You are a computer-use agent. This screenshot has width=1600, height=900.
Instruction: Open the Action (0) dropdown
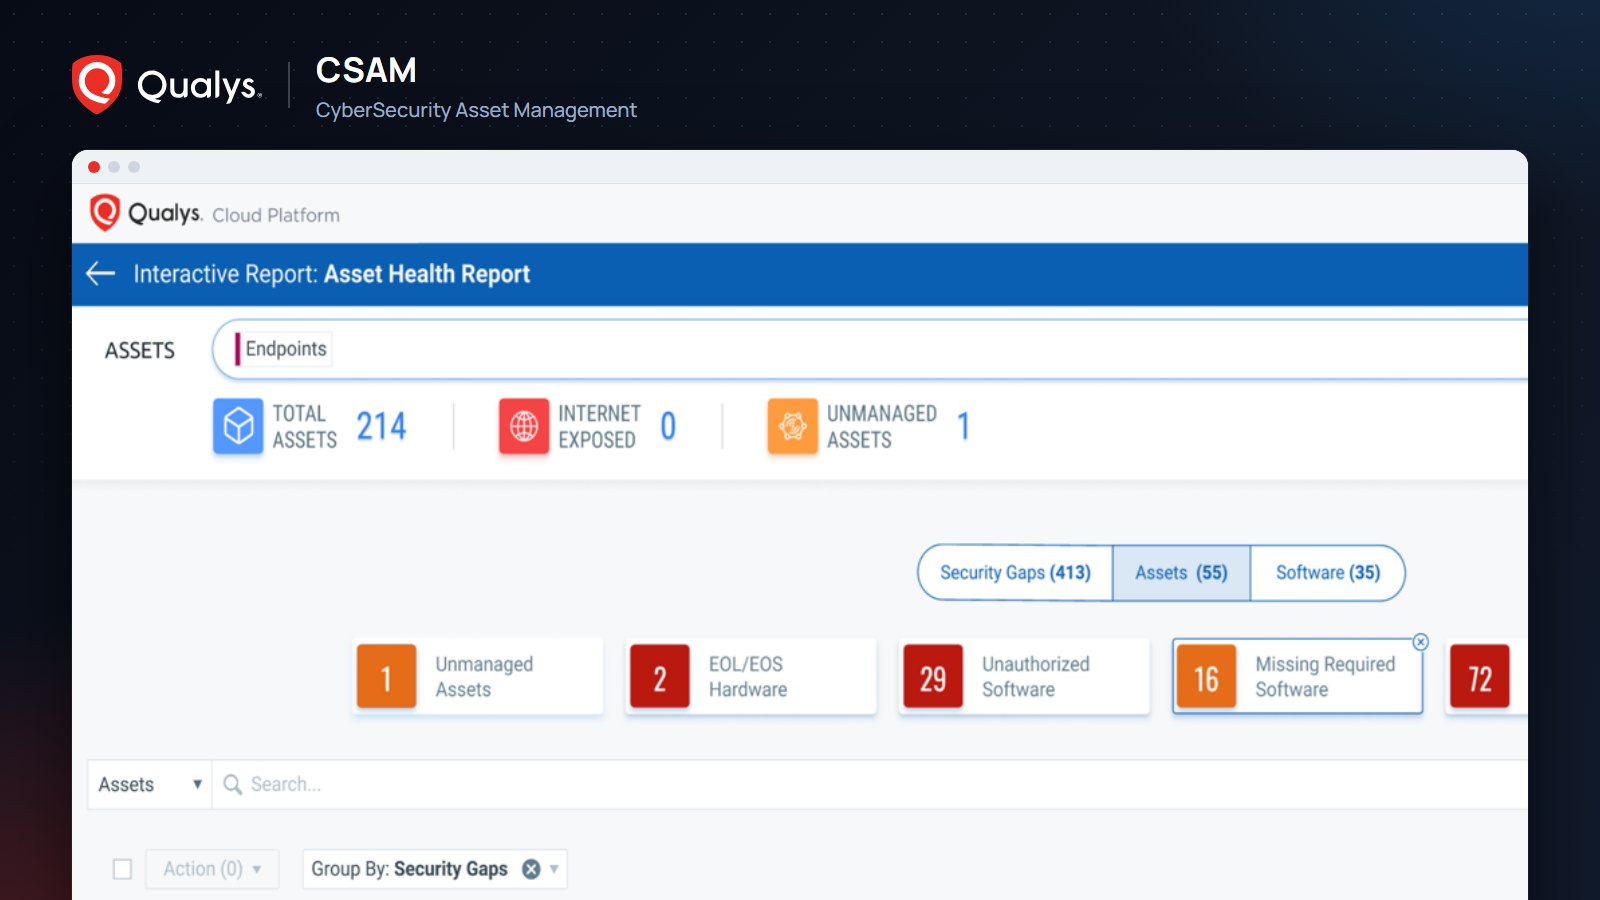pos(212,869)
